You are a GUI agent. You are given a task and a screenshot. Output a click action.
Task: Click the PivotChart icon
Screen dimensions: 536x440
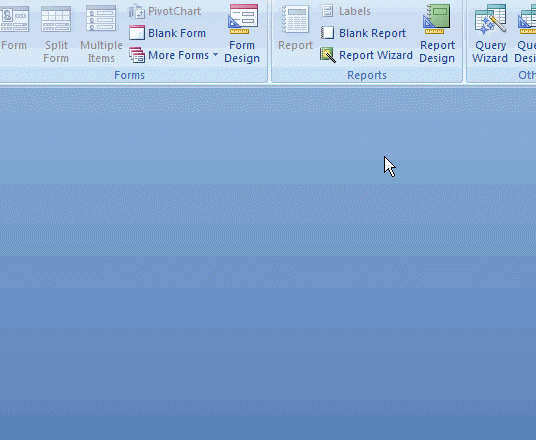[137, 11]
